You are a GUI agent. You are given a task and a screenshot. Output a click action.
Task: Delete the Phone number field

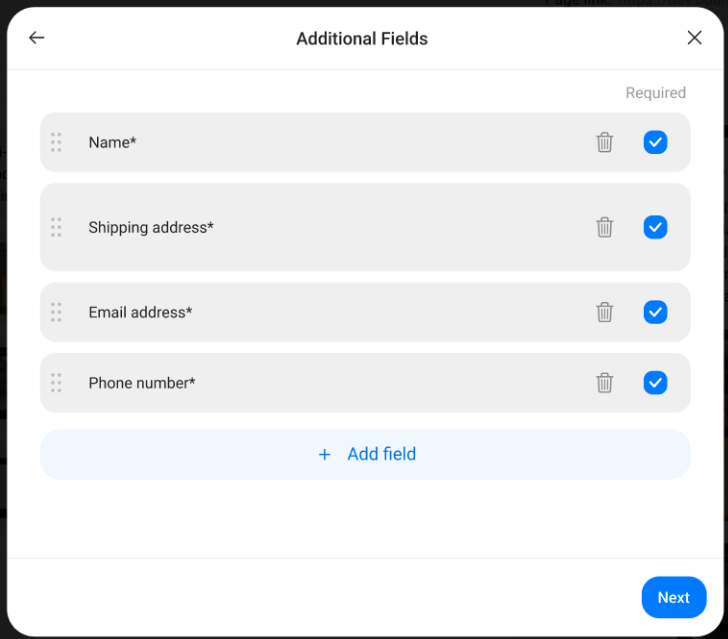[x=604, y=383]
